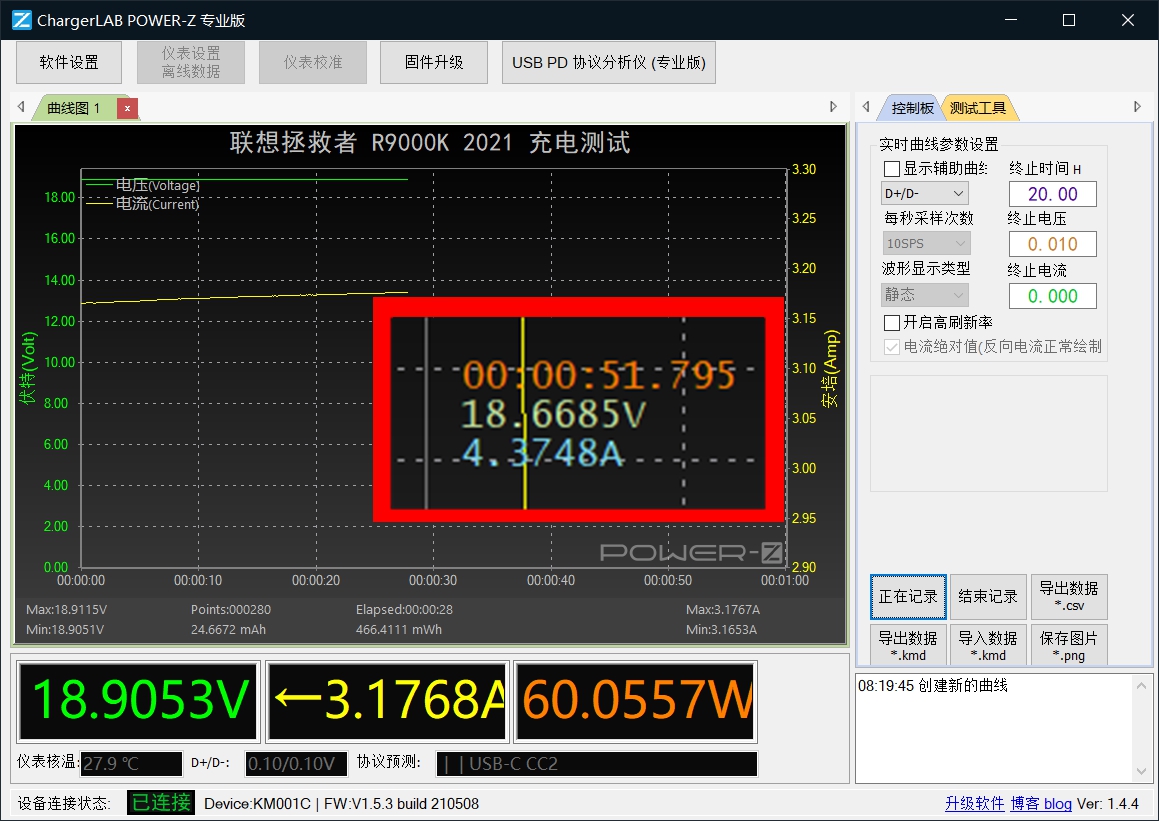Click the 终止时间 termination time input field
Screen dimensions: 1159x821
click(x=1052, y=193)
